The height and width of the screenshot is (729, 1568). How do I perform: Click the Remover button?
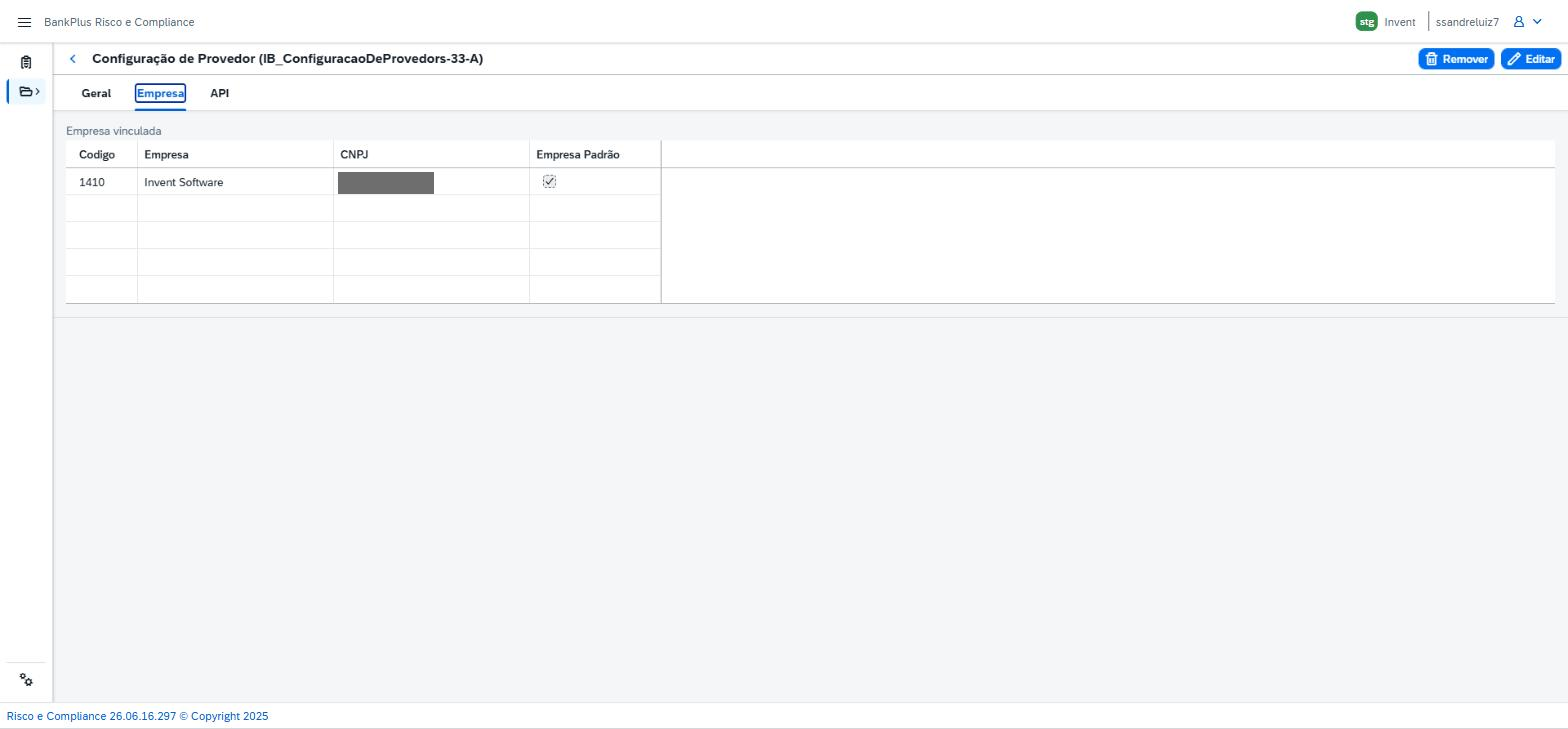[1456, 59]
